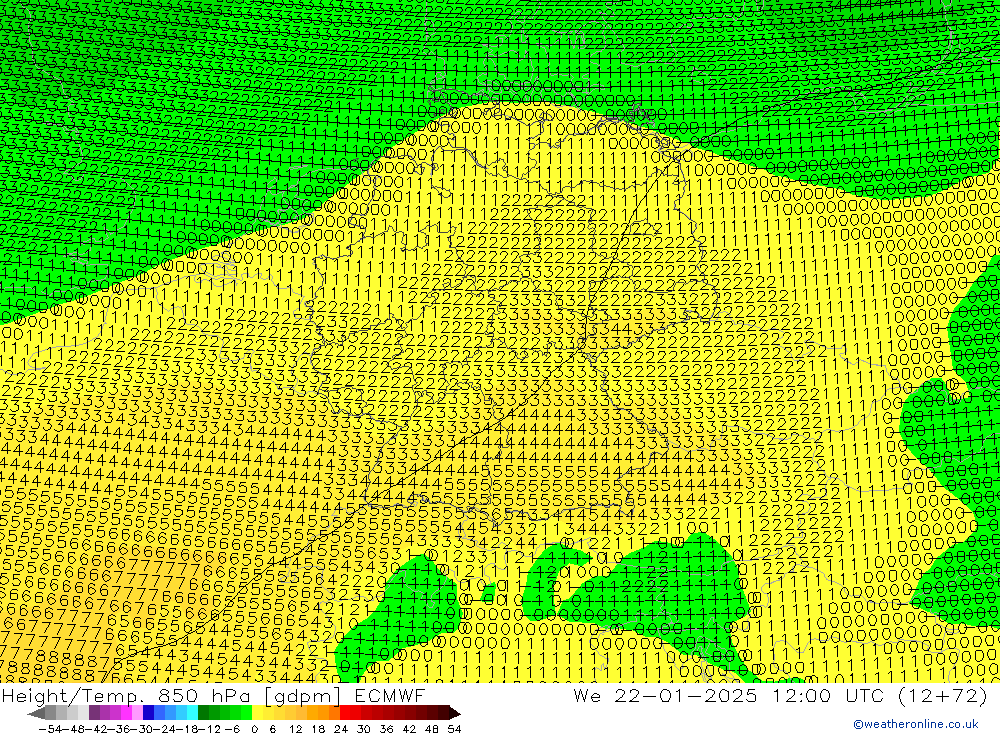Click the dark brown right arrow of scale

(454, 713)
